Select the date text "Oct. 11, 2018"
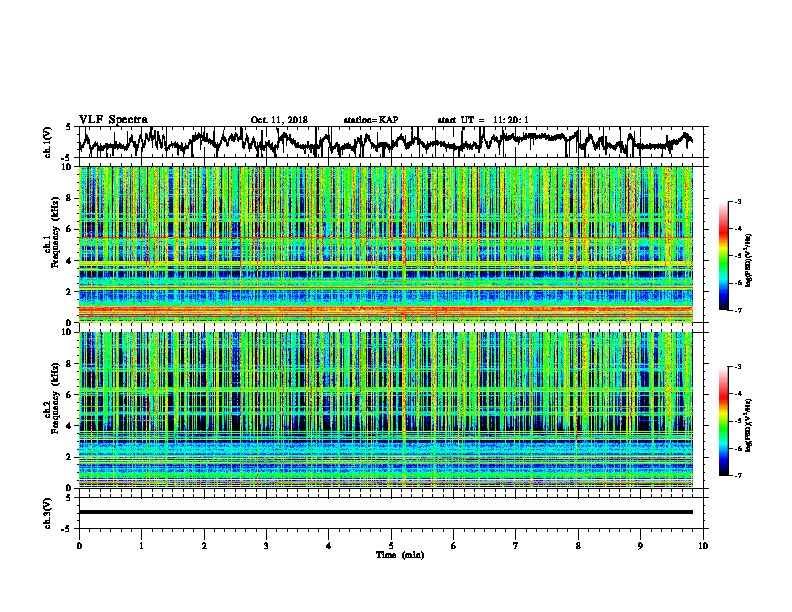Screen dimensions: 792x612 pyautogui.click(x=279, y=120)
